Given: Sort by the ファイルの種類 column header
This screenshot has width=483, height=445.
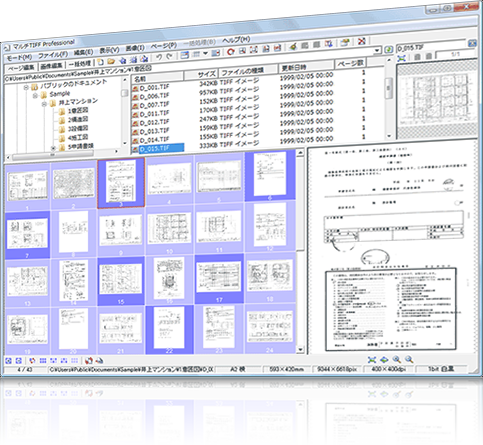Looking at the screenshot, I should click(248, 70).
